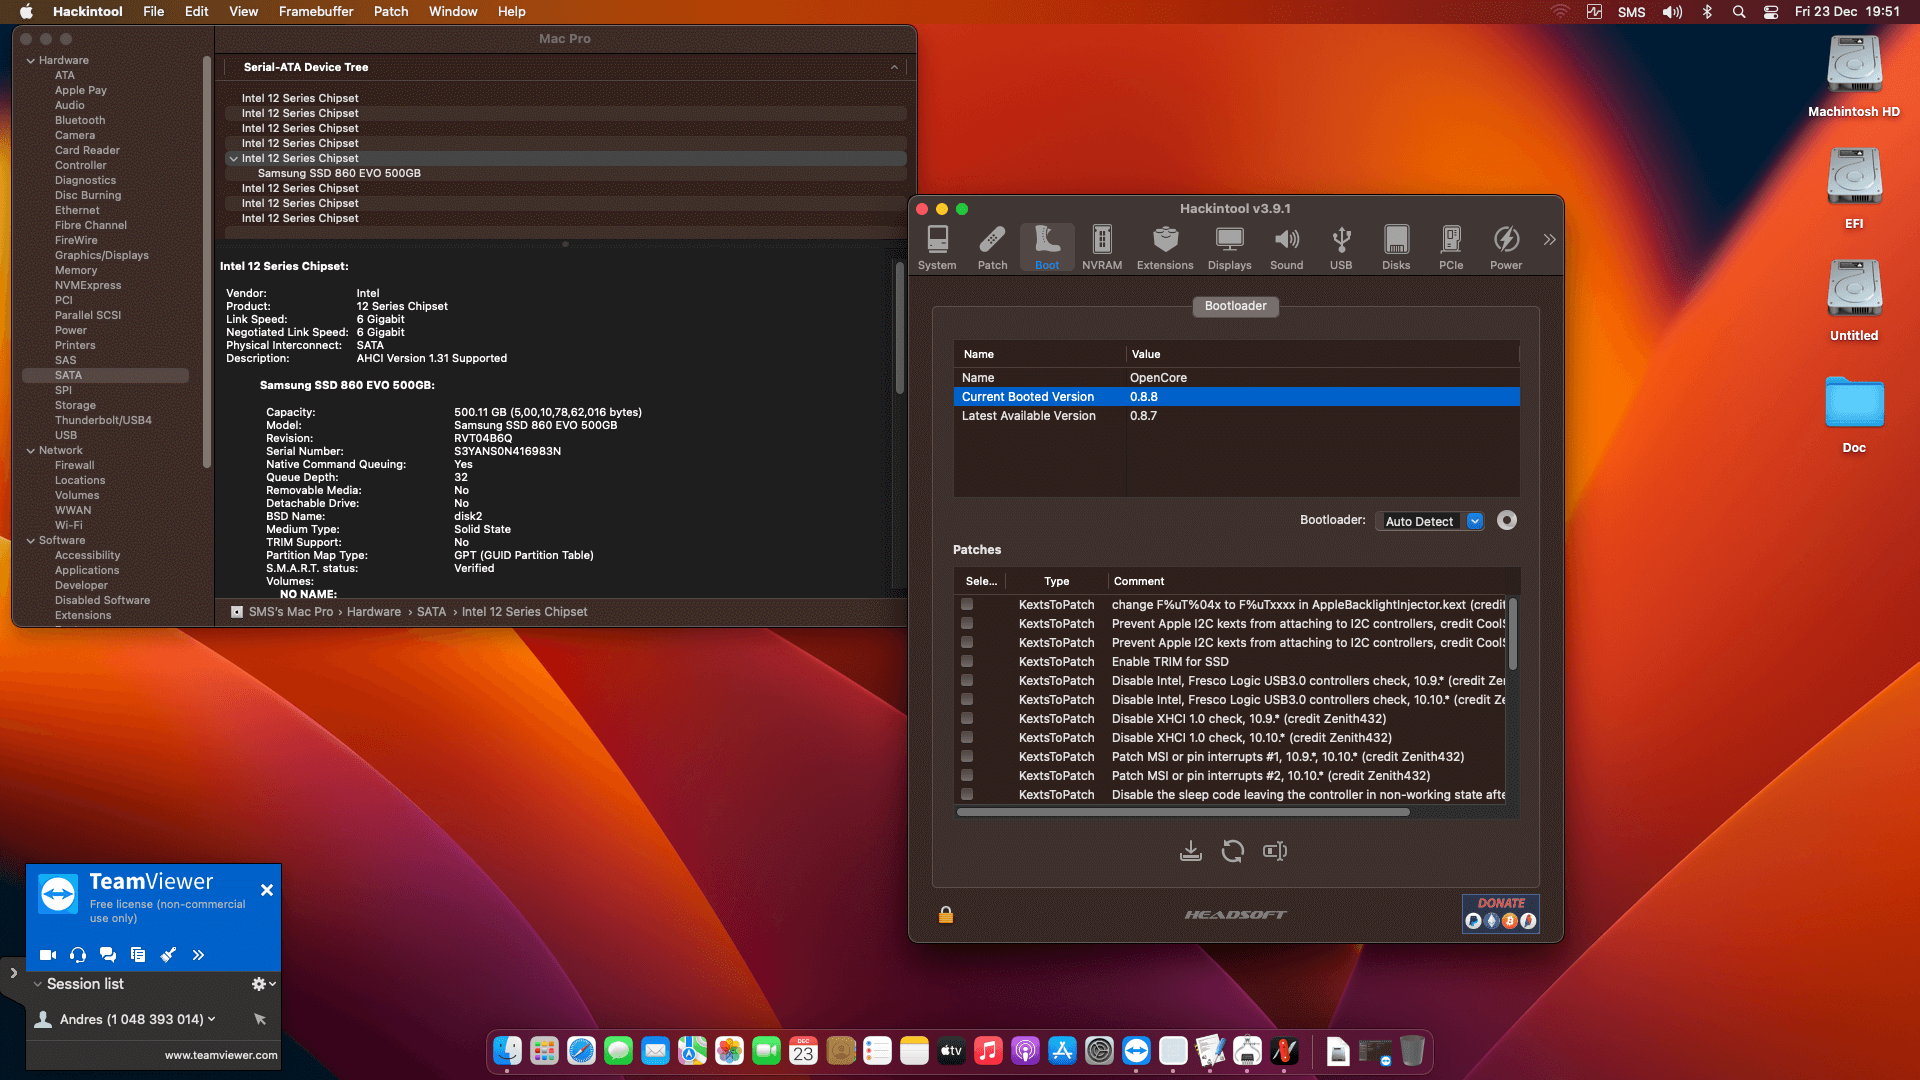The width and height of the screenshot is (1920, 1080).
Task: Tick checkbox for Disable XHCI 1.0 check 10.9.* patch
Action: [967, 718]
